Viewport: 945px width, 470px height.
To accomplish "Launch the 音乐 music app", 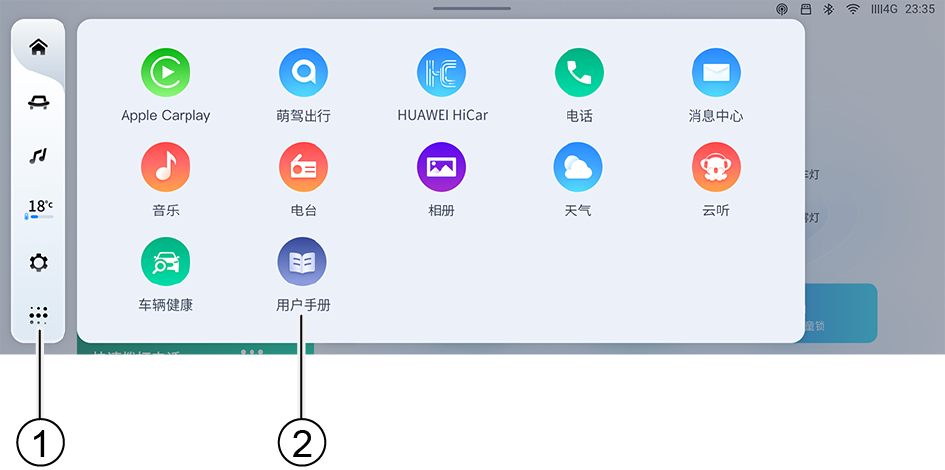I will coord(166,167).
